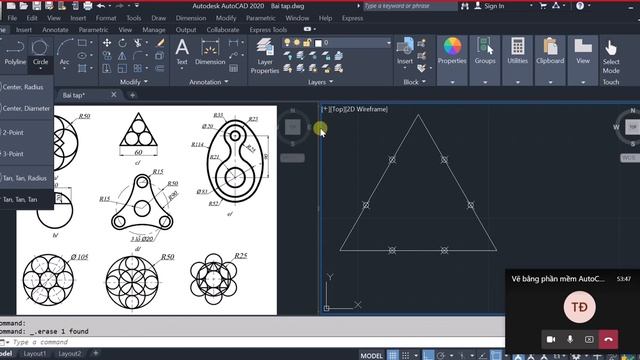Click the MODEL status bar button

[371, 356]
